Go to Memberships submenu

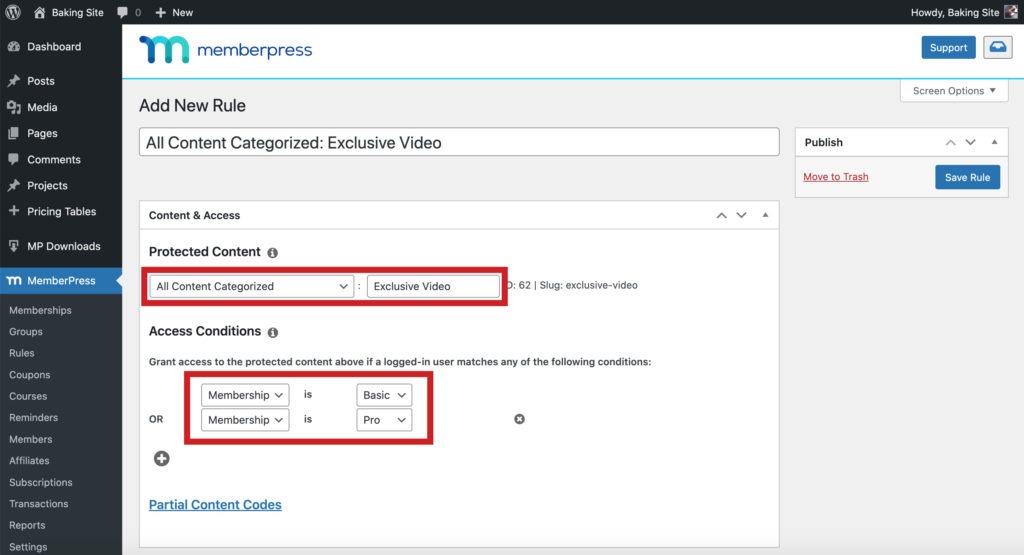click(40, 310)
